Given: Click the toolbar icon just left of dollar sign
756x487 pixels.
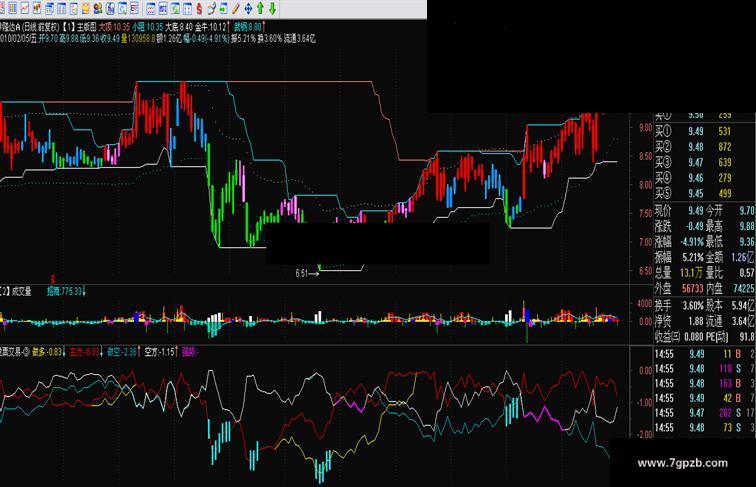Looking at the screenshot, I should coord(188,8).
